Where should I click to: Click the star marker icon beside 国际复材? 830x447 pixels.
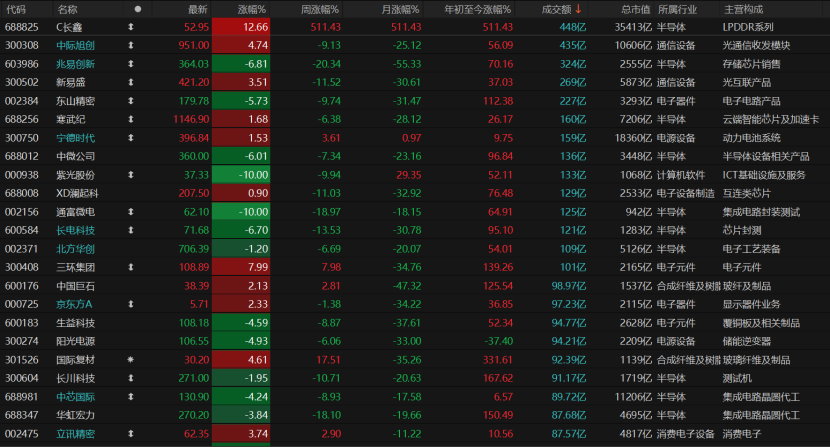[131, 360]
